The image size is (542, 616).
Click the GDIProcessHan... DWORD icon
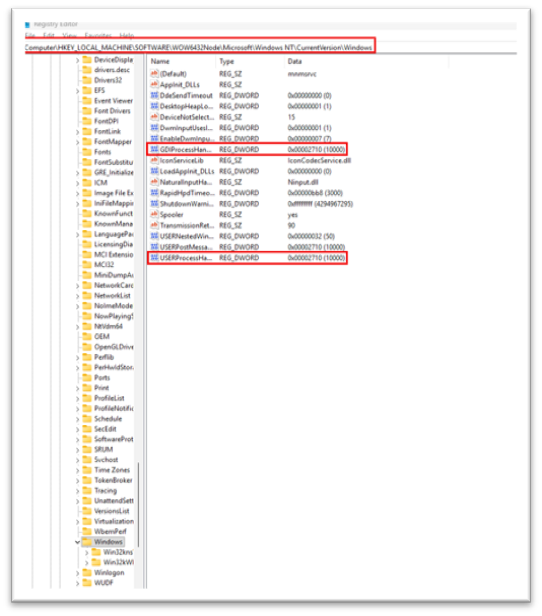(154, 149)
